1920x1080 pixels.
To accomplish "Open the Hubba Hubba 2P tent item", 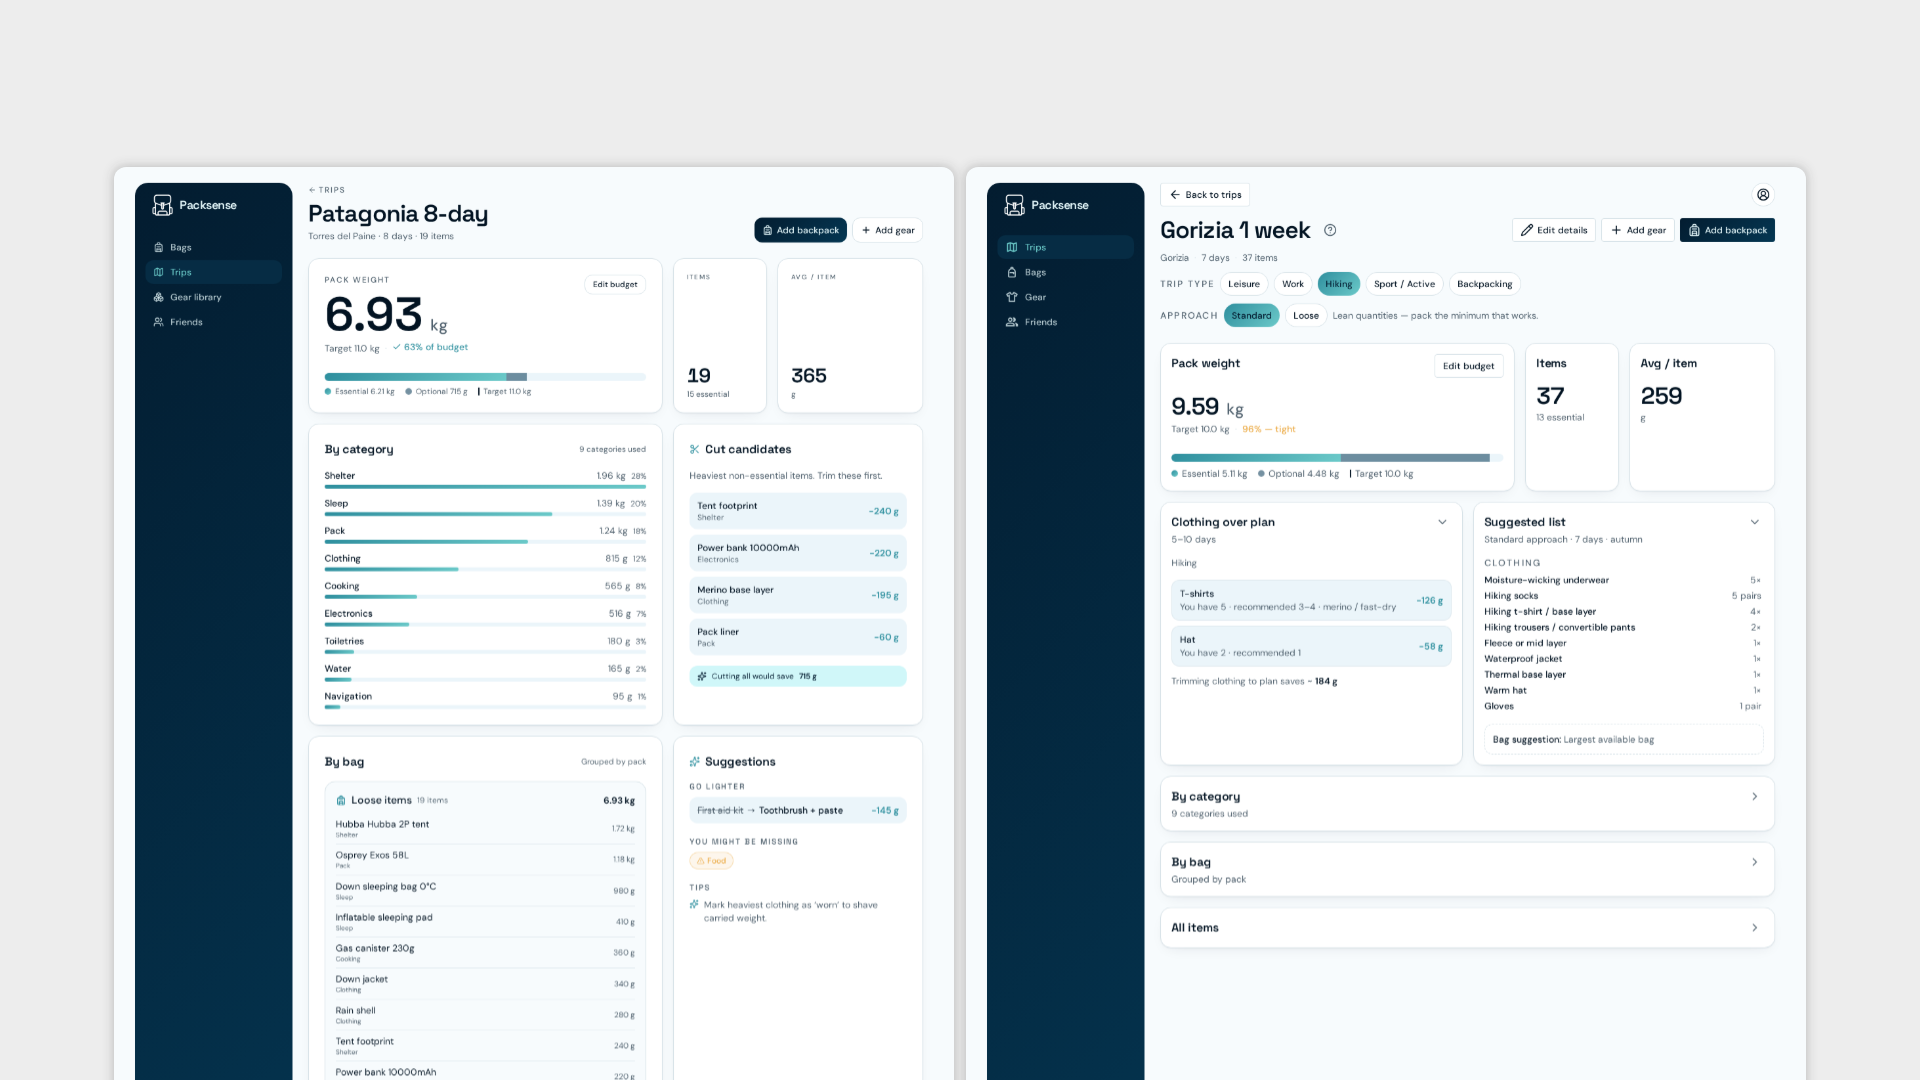I will [485, 829].
